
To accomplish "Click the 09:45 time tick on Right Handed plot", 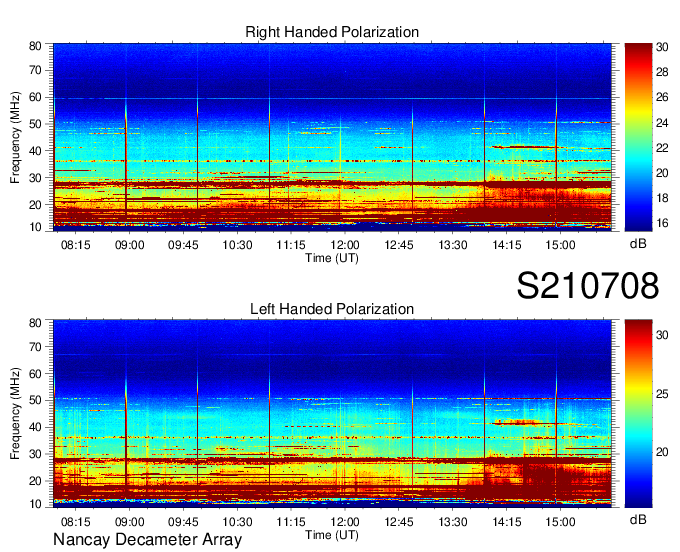I will pos(183,245).
